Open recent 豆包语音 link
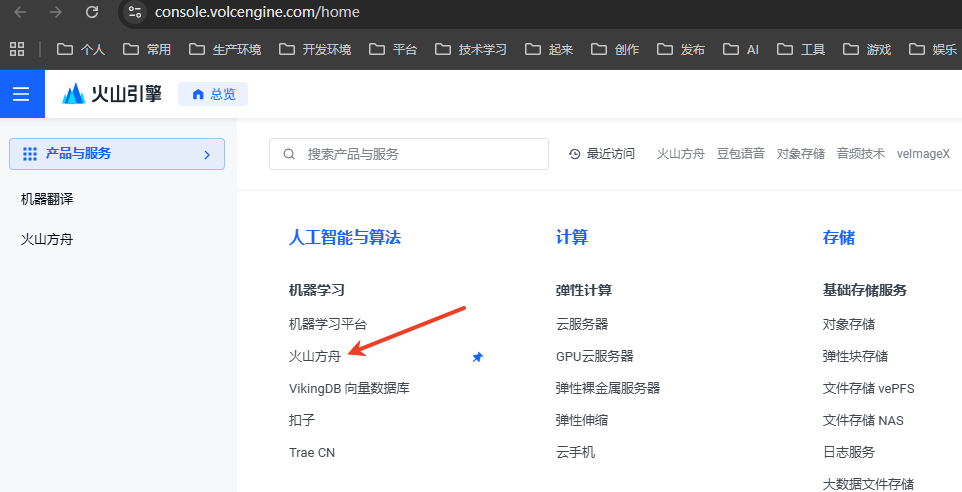Screen dimensions: 962x492 click(x=741, y=153)
